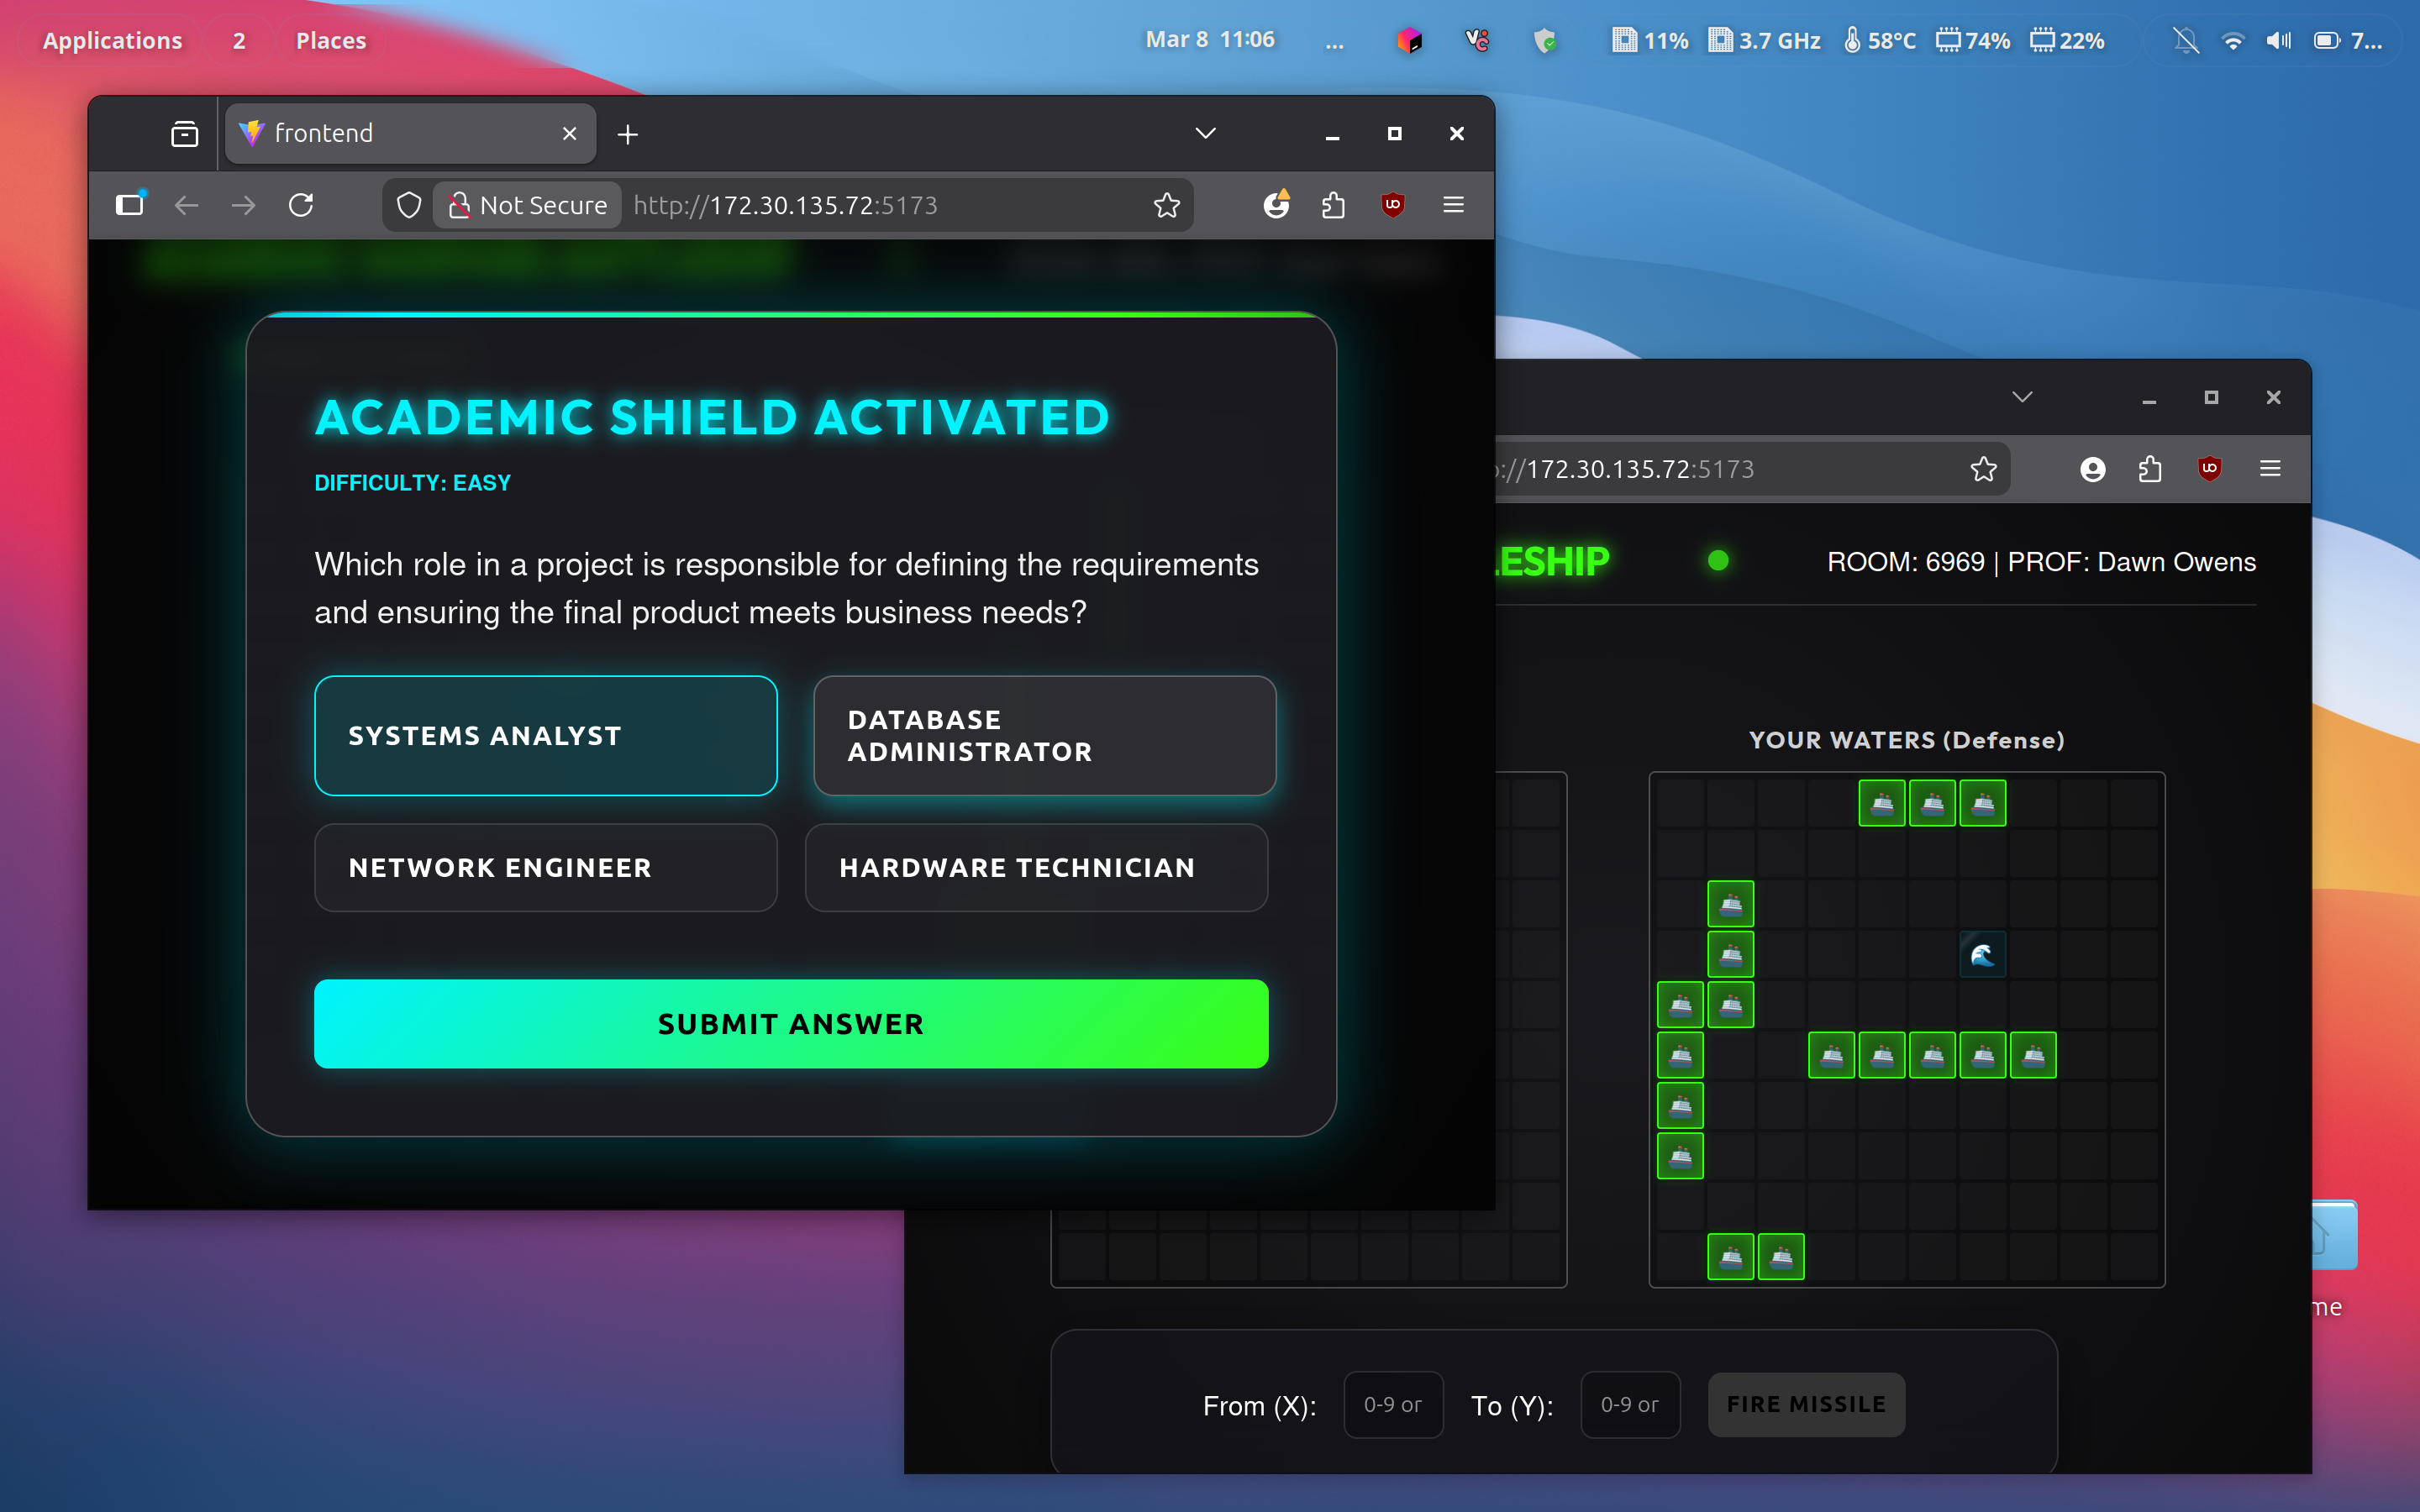2420x1512 pixels.
Task: Choose Database Administrator answer option
Action: [1044, 735]
